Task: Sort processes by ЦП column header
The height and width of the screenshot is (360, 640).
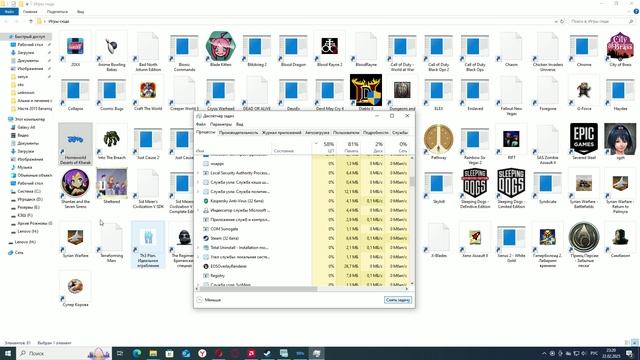Action: (324, 147)
